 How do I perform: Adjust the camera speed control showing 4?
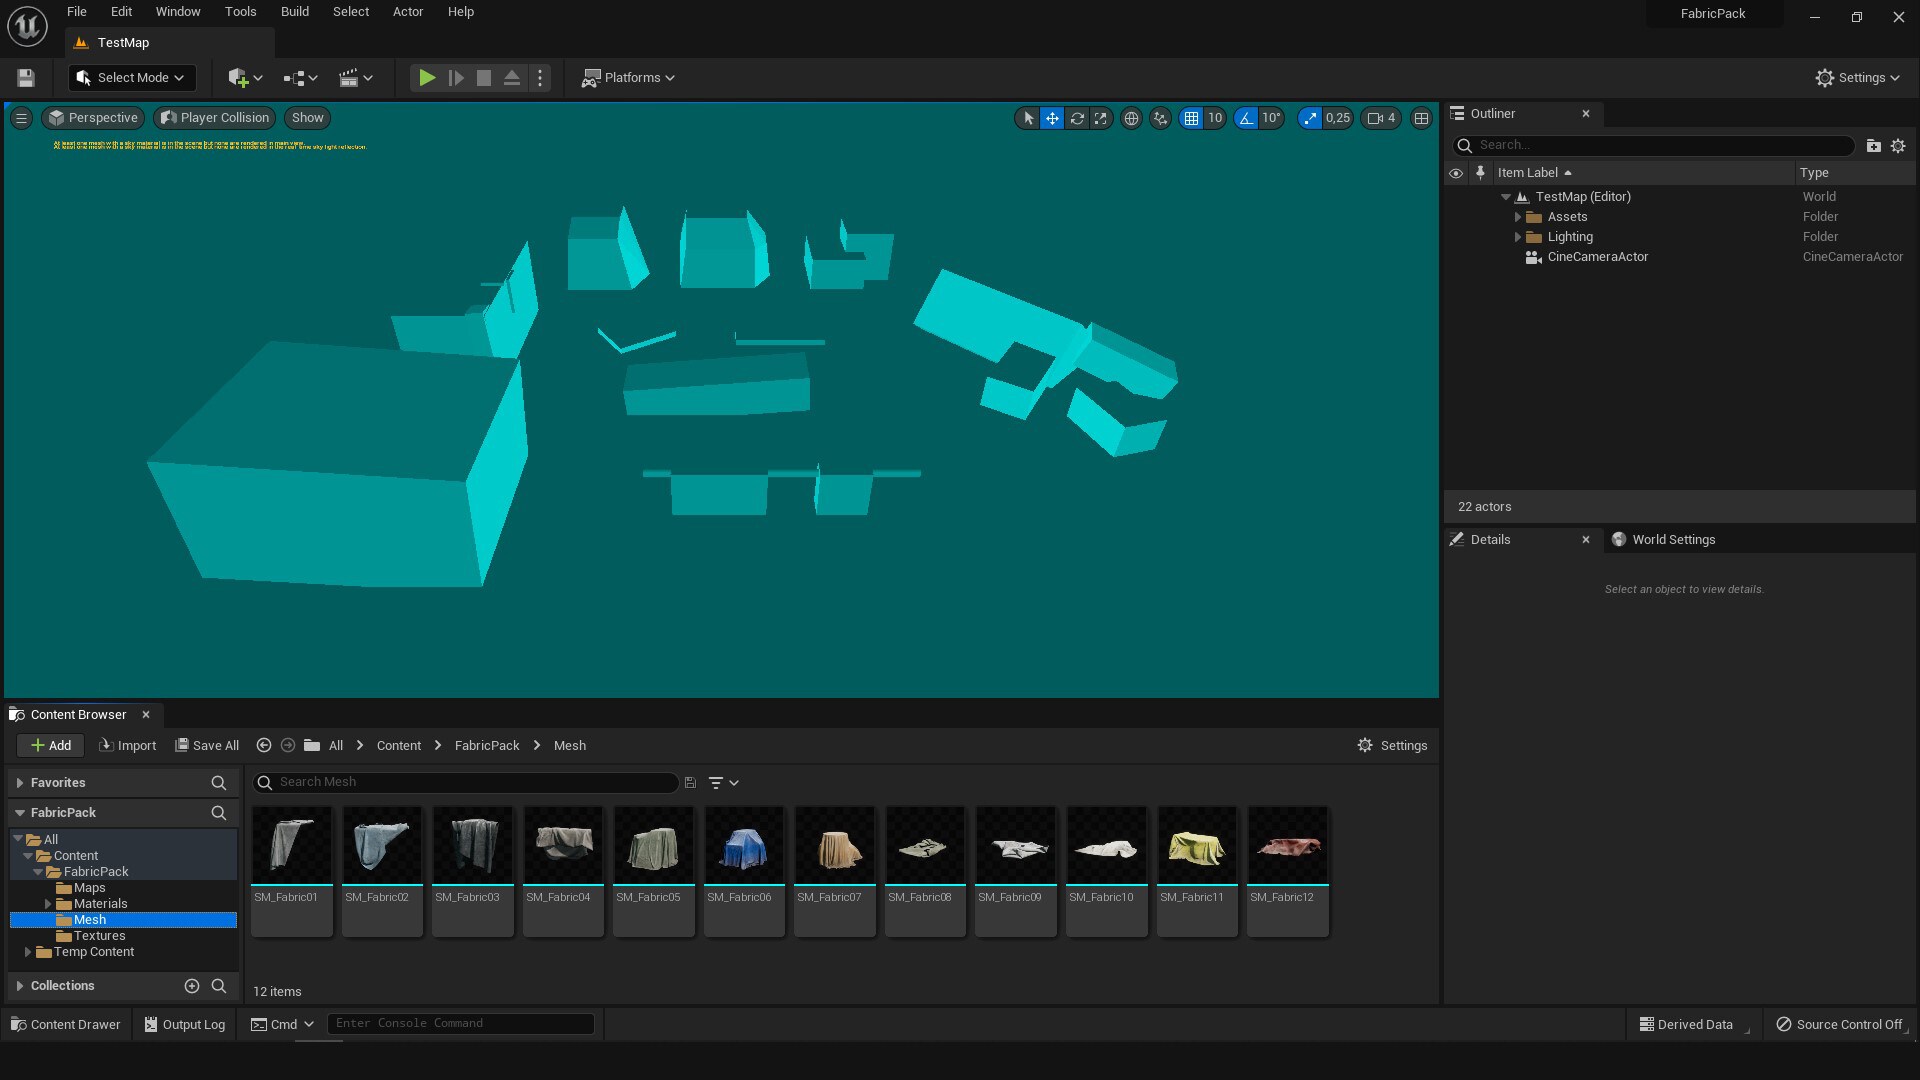coord(1380,117)
